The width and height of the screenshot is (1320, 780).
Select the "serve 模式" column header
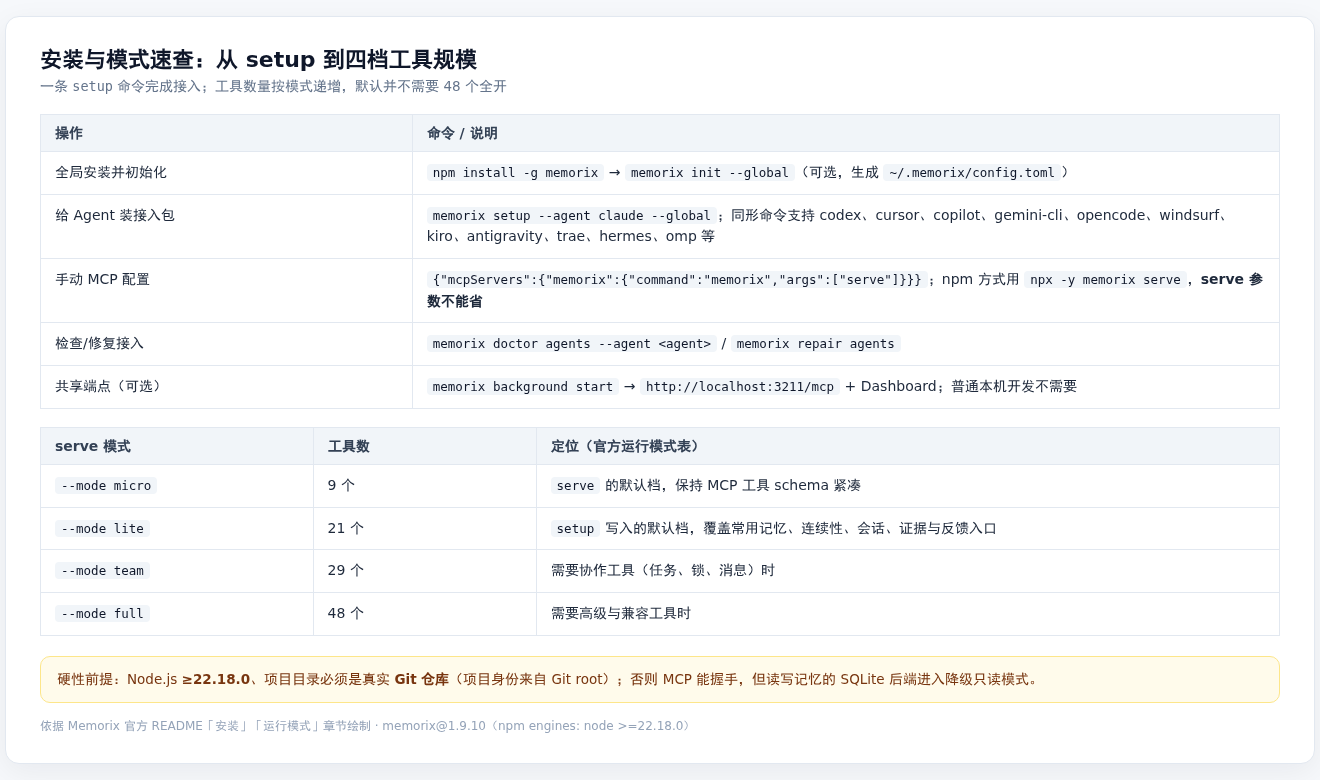point(177,446)
